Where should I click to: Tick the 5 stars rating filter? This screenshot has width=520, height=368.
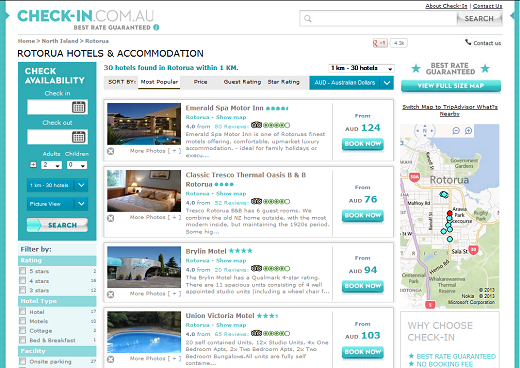coord(23,271)
